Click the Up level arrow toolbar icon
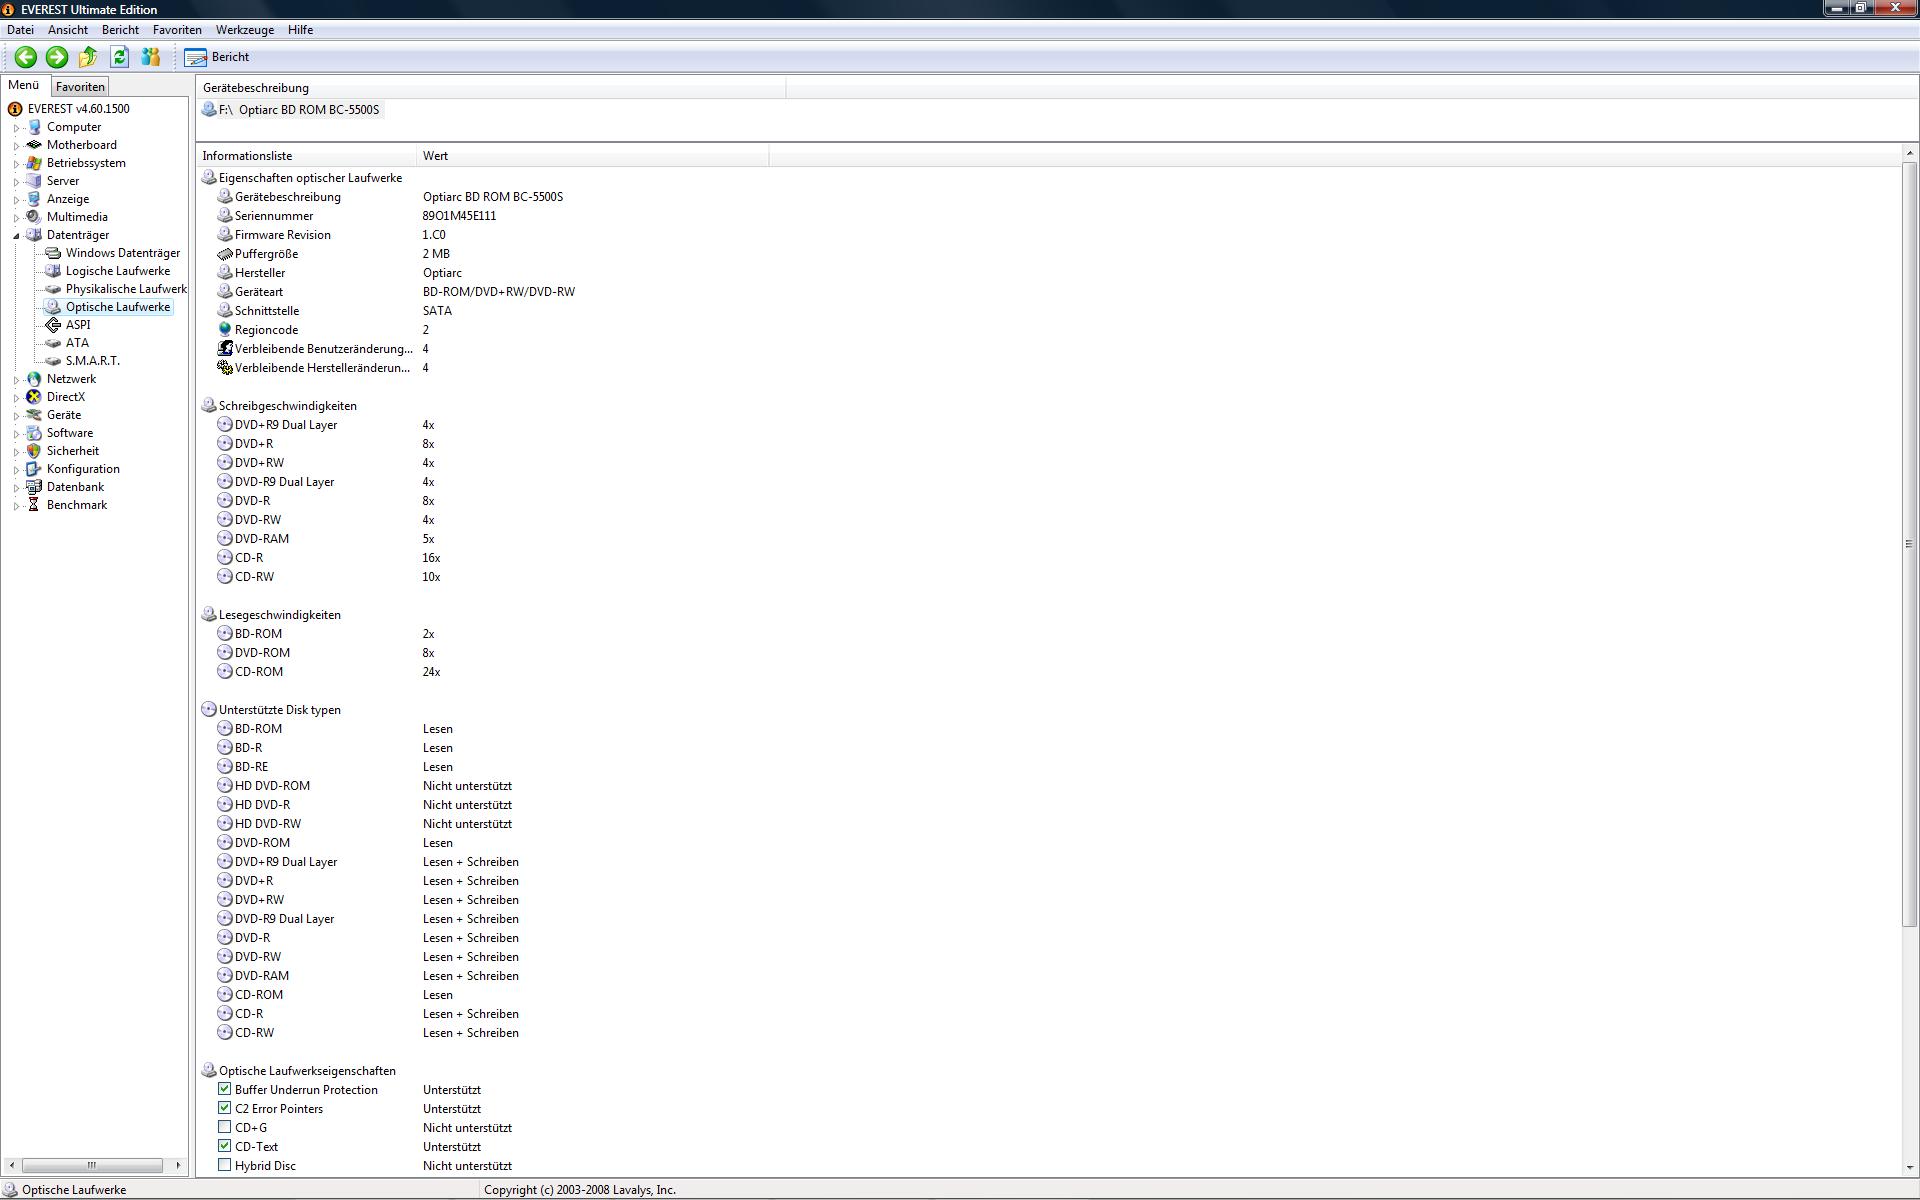The image size is (1920, 1200). click(88, 57)
